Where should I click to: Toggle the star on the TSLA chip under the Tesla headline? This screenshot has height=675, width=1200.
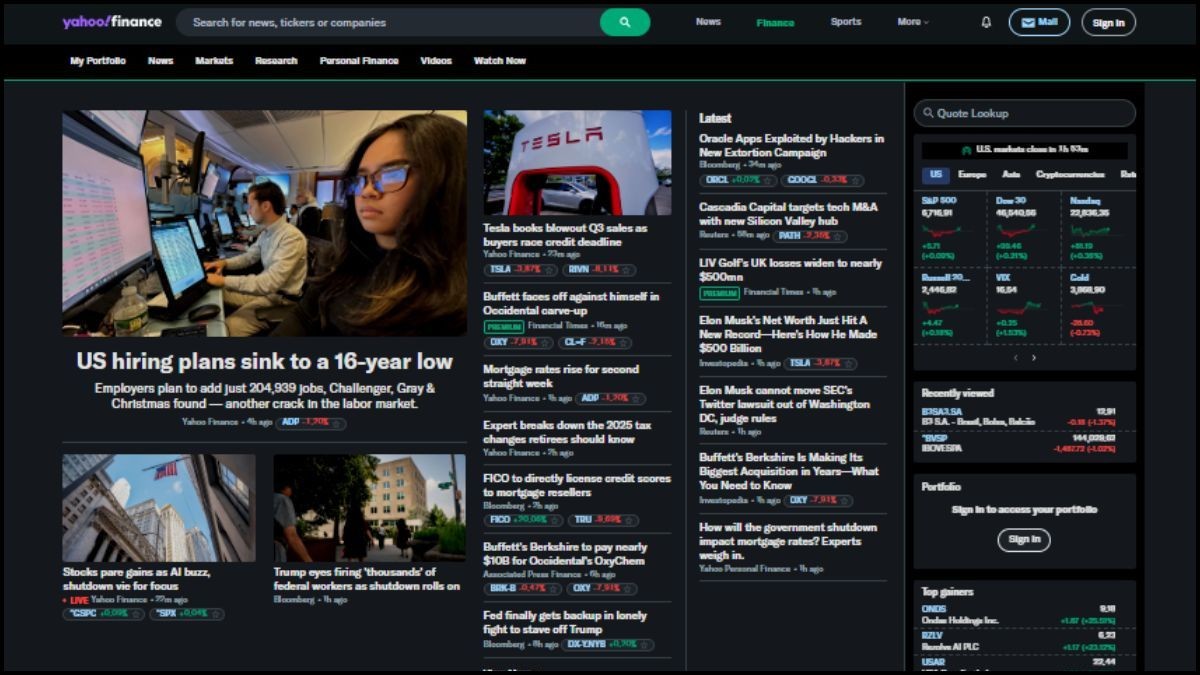tap(550, 270)
